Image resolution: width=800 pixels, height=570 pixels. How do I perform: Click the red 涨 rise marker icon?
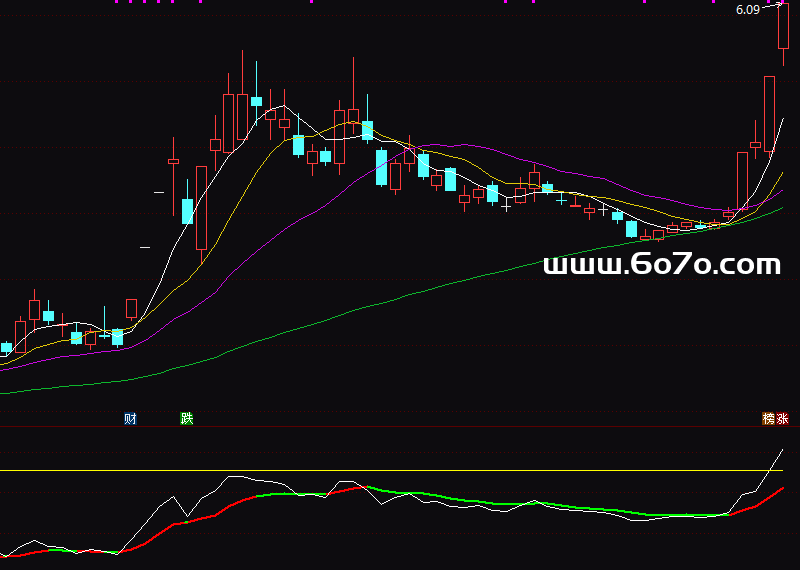coord(783,419)
